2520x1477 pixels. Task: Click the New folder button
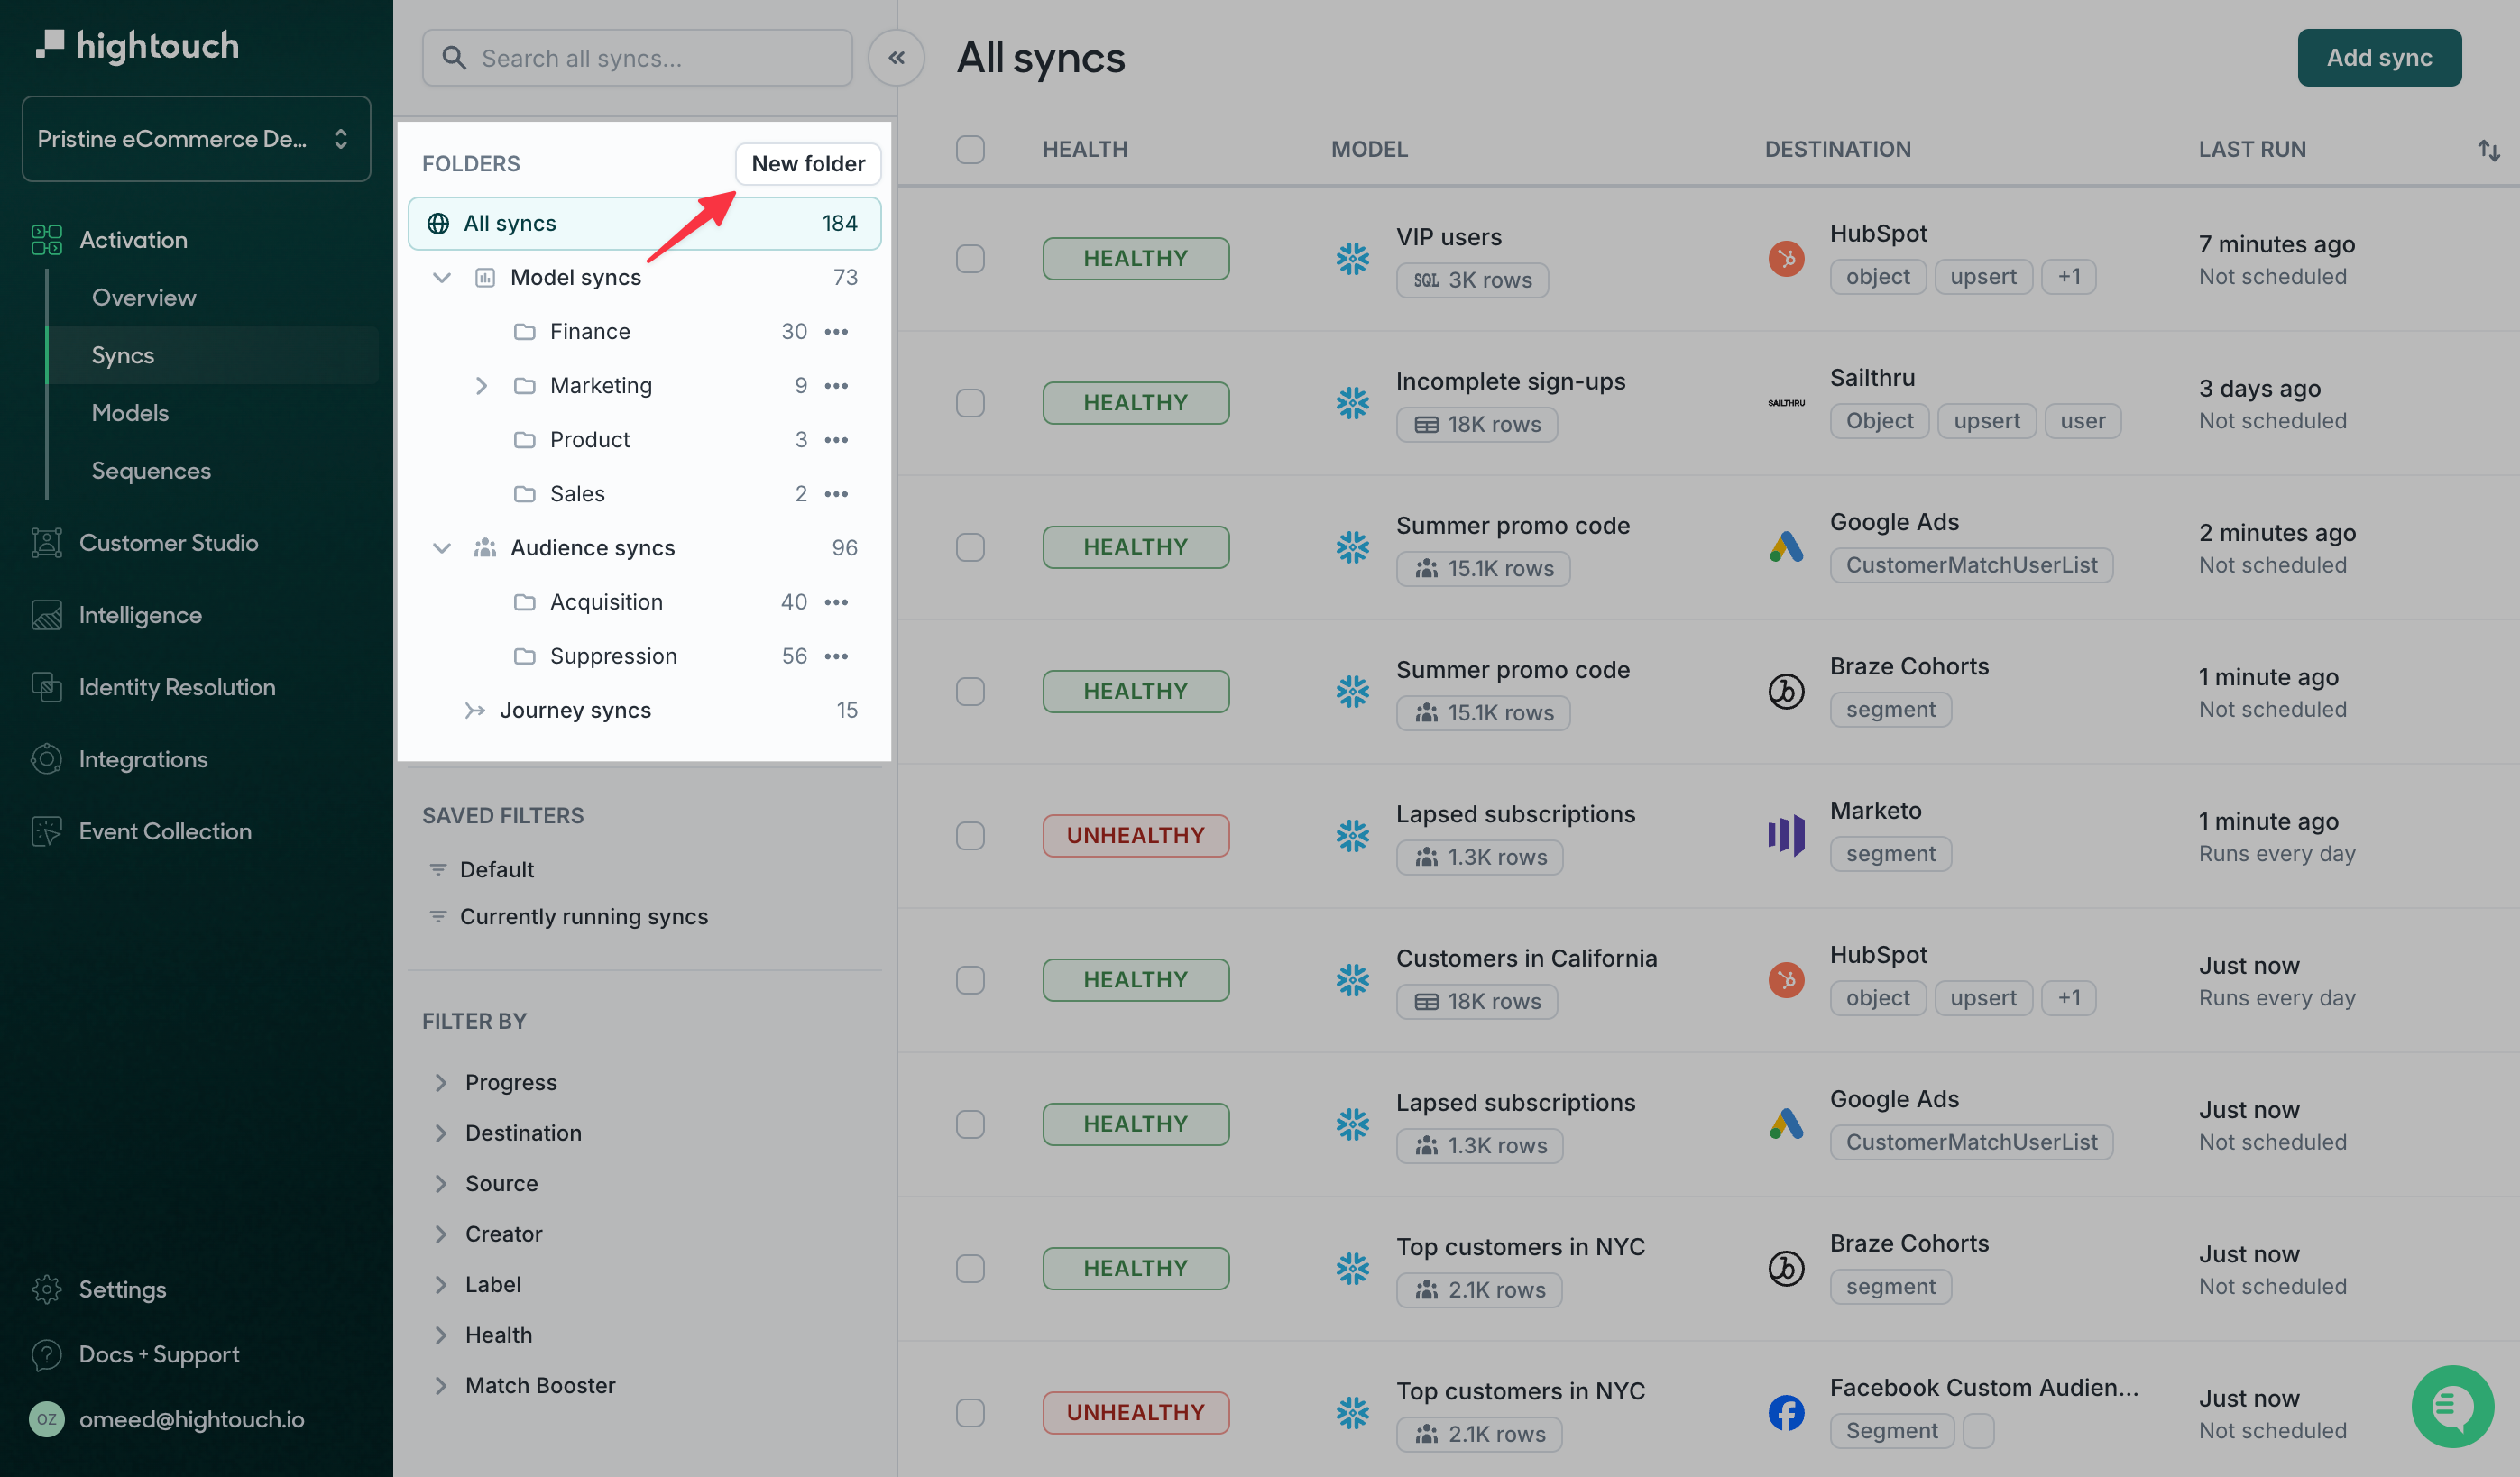(807, 163)
